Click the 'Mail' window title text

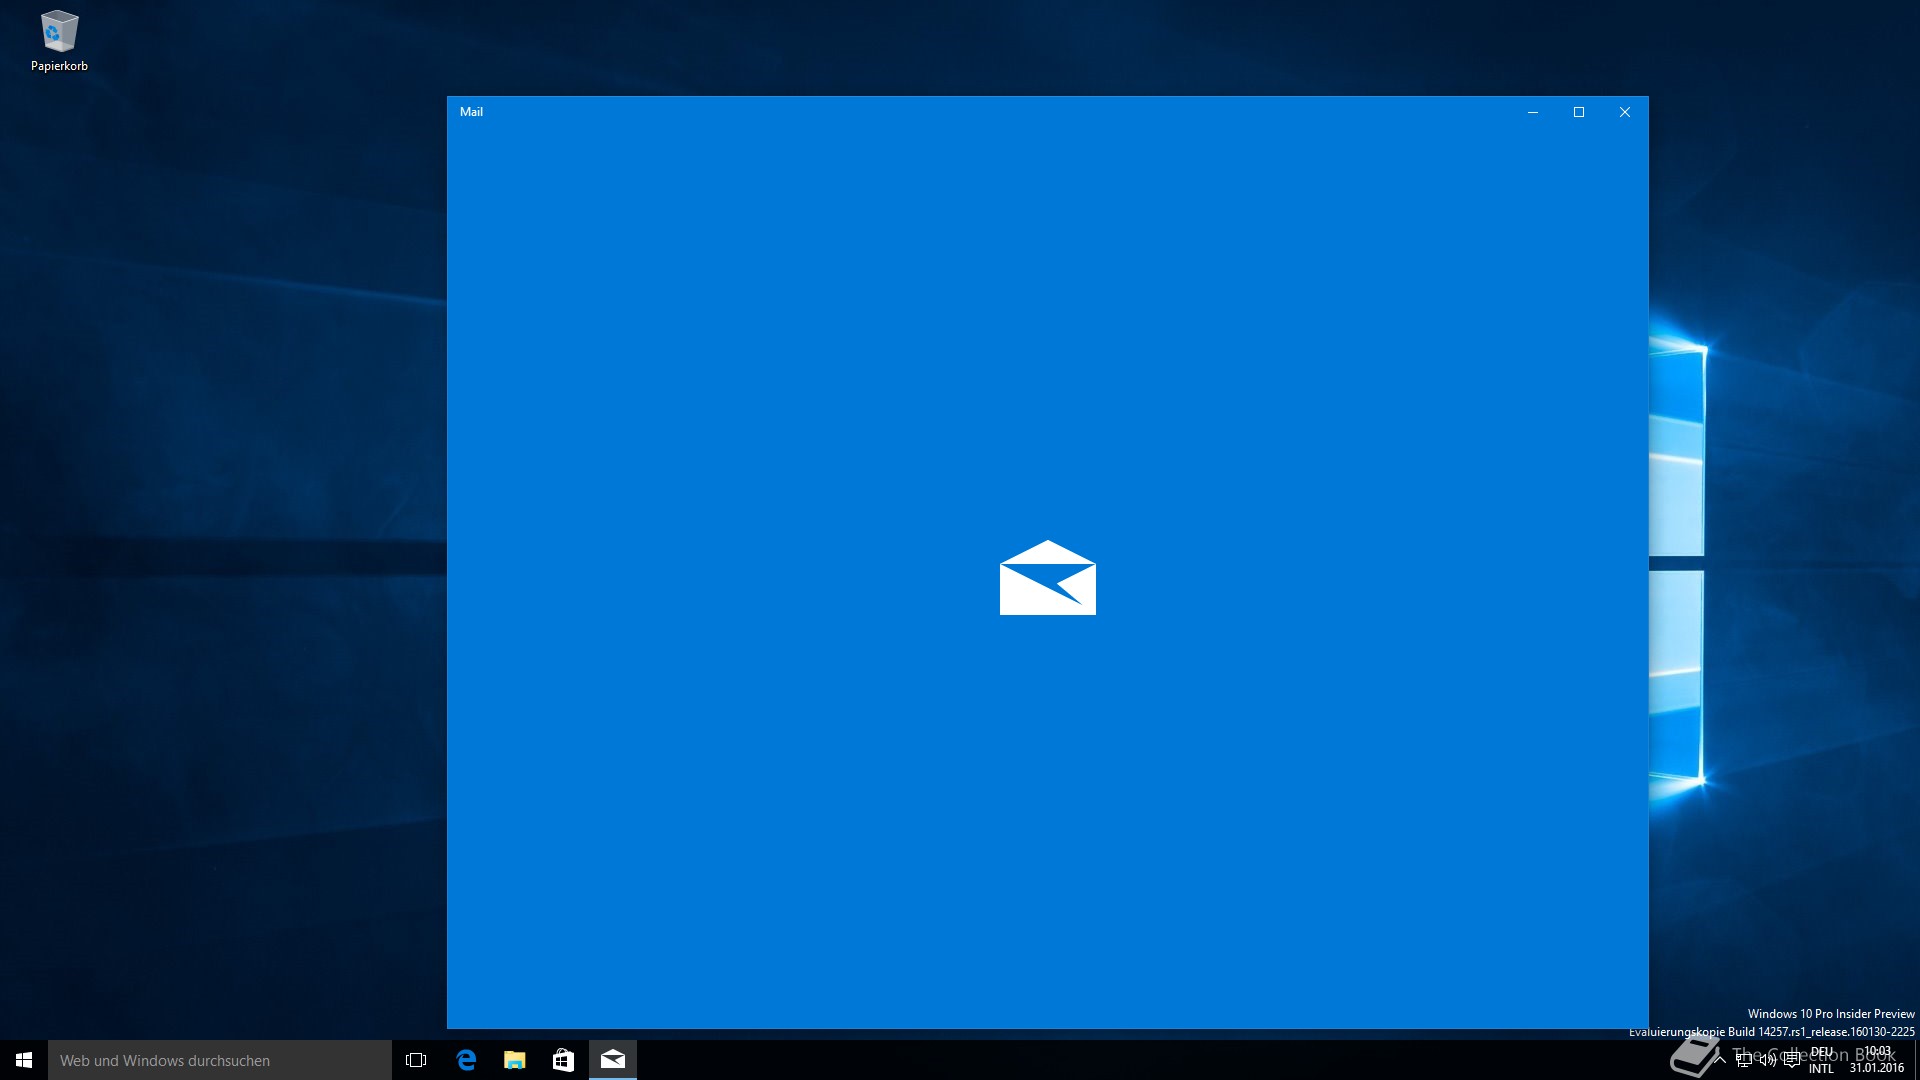pos(471,112)
